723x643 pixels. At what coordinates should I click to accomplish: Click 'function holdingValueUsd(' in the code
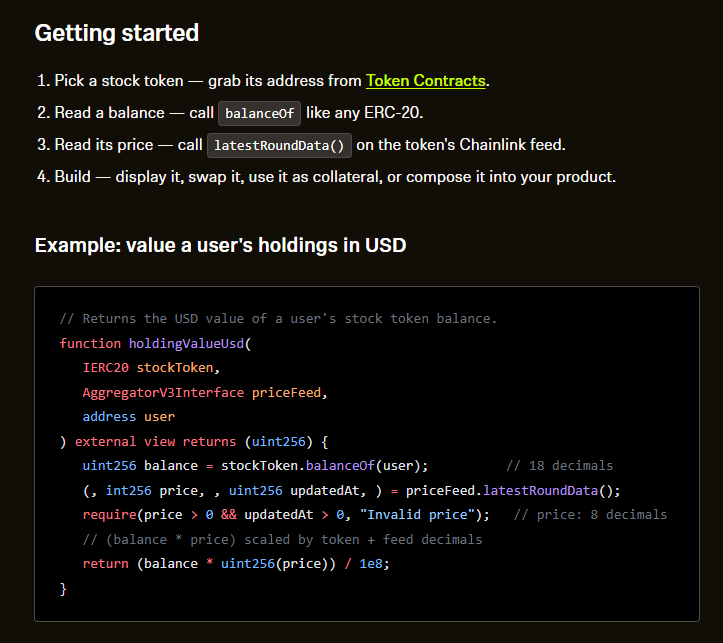pyautogui.click(x=155, y=343)
